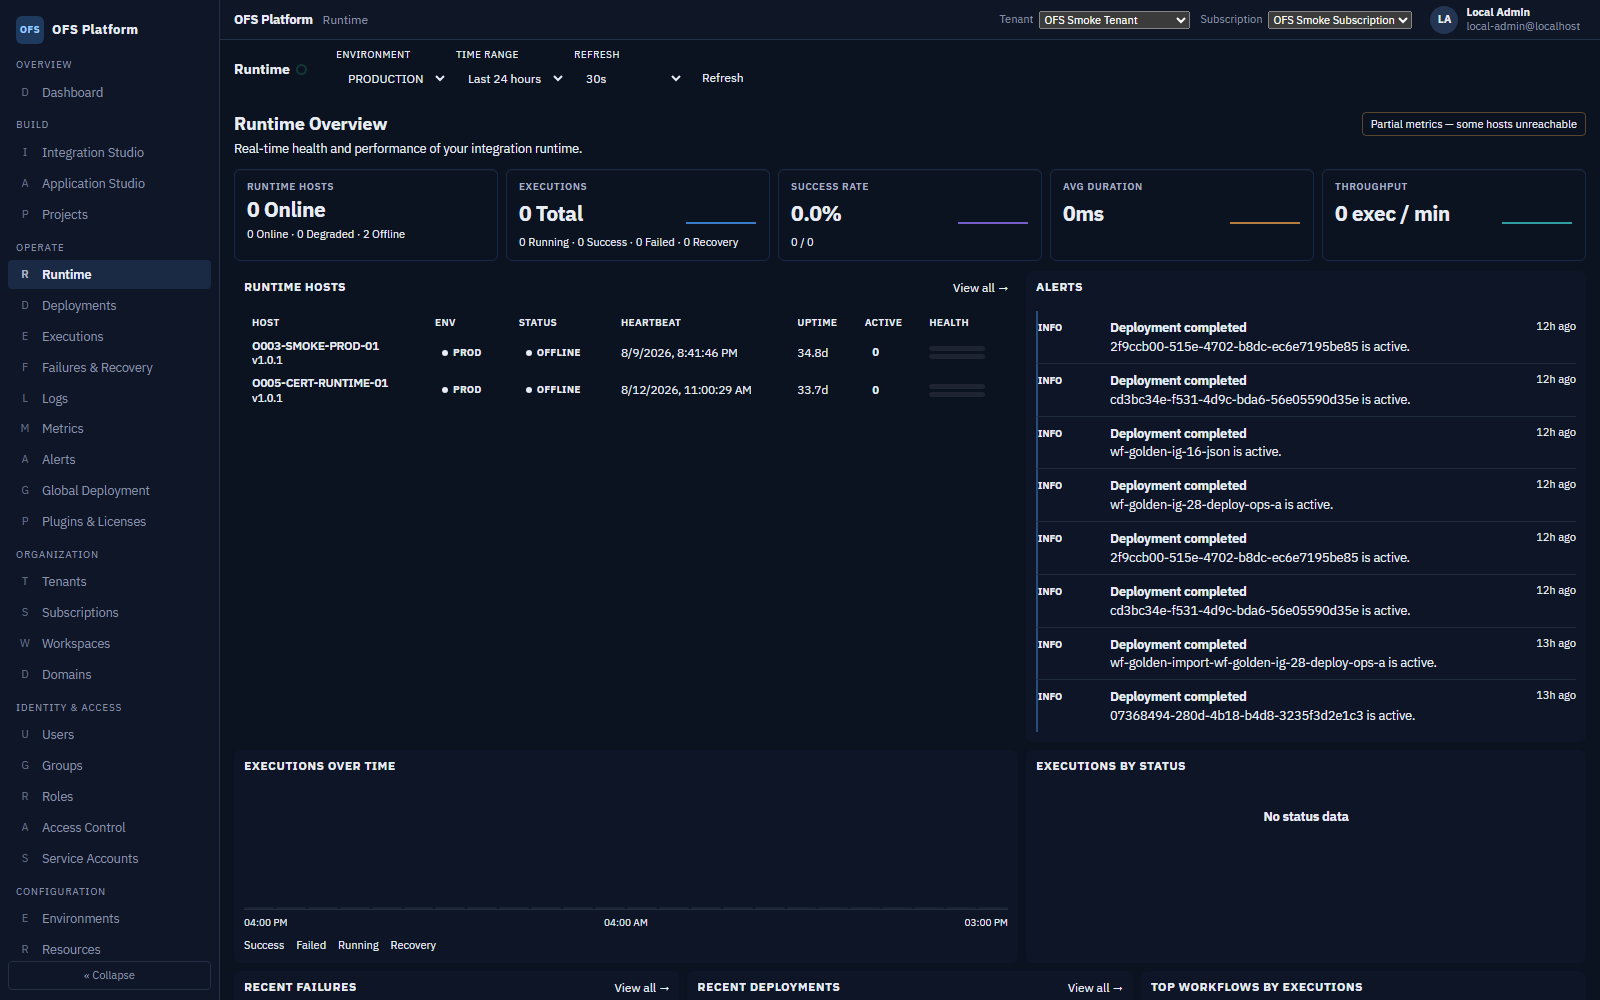Viewport: 1600px width, 1000px height.
Task: Open Deployments page
Action: click(x=110, y=306)
